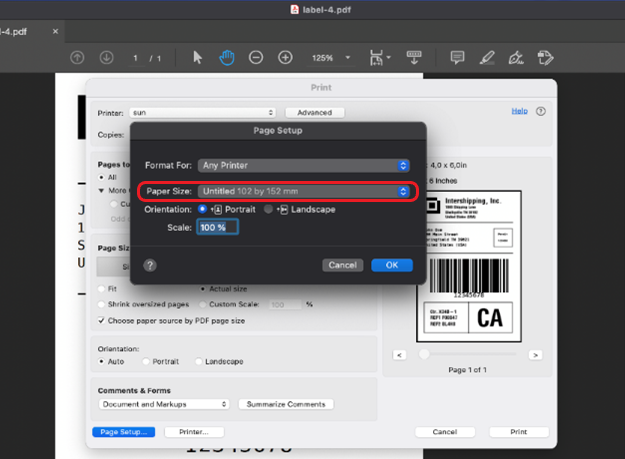Select the Fit sizing option
This screenshot has height=459, width=625.
tap(102, 288)
